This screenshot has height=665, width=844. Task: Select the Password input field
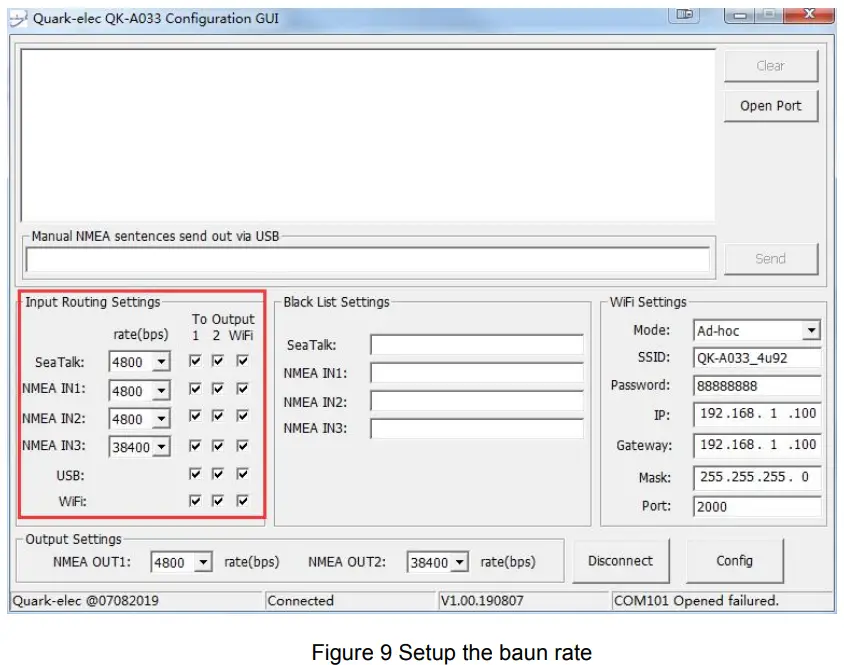(756, 385)
